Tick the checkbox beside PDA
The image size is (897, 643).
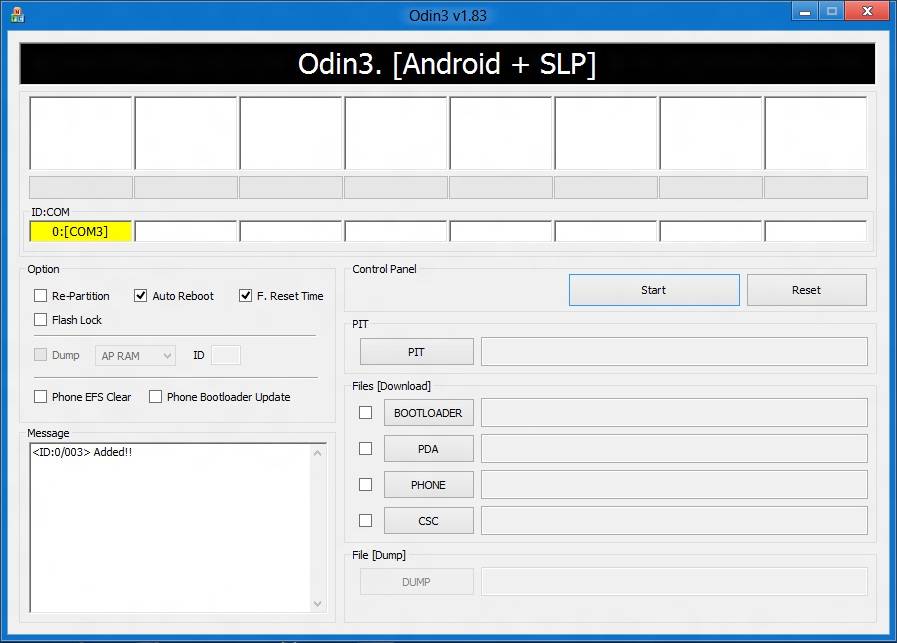click(366, 448)
